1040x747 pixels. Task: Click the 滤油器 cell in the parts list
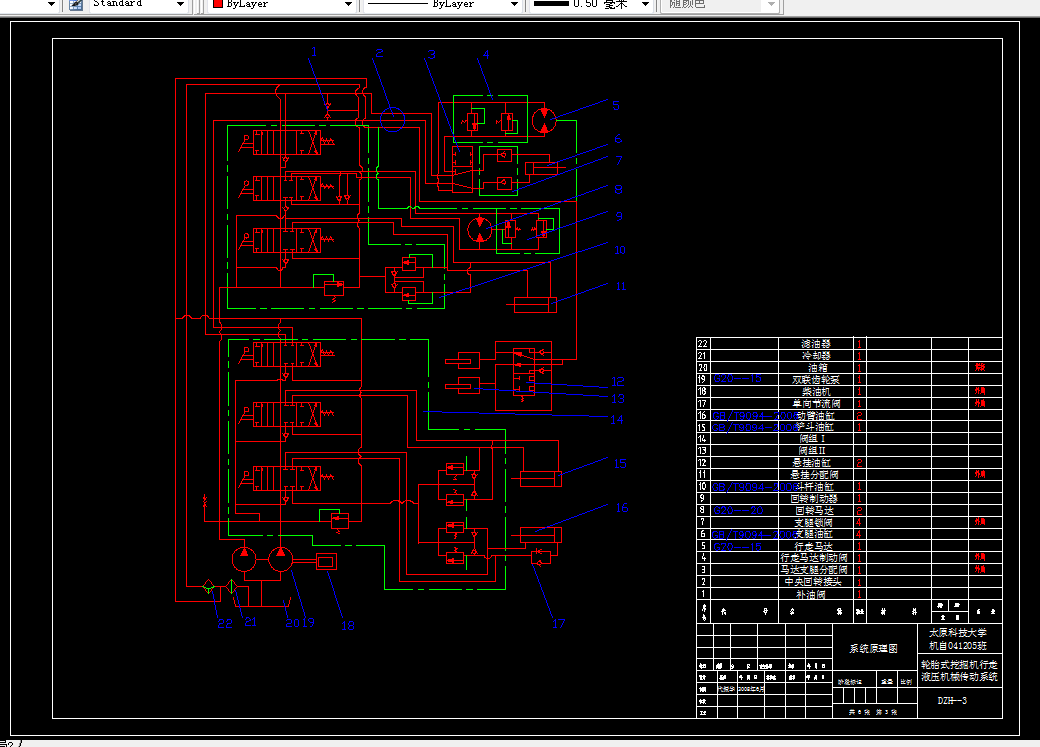(x=815, y=344)
